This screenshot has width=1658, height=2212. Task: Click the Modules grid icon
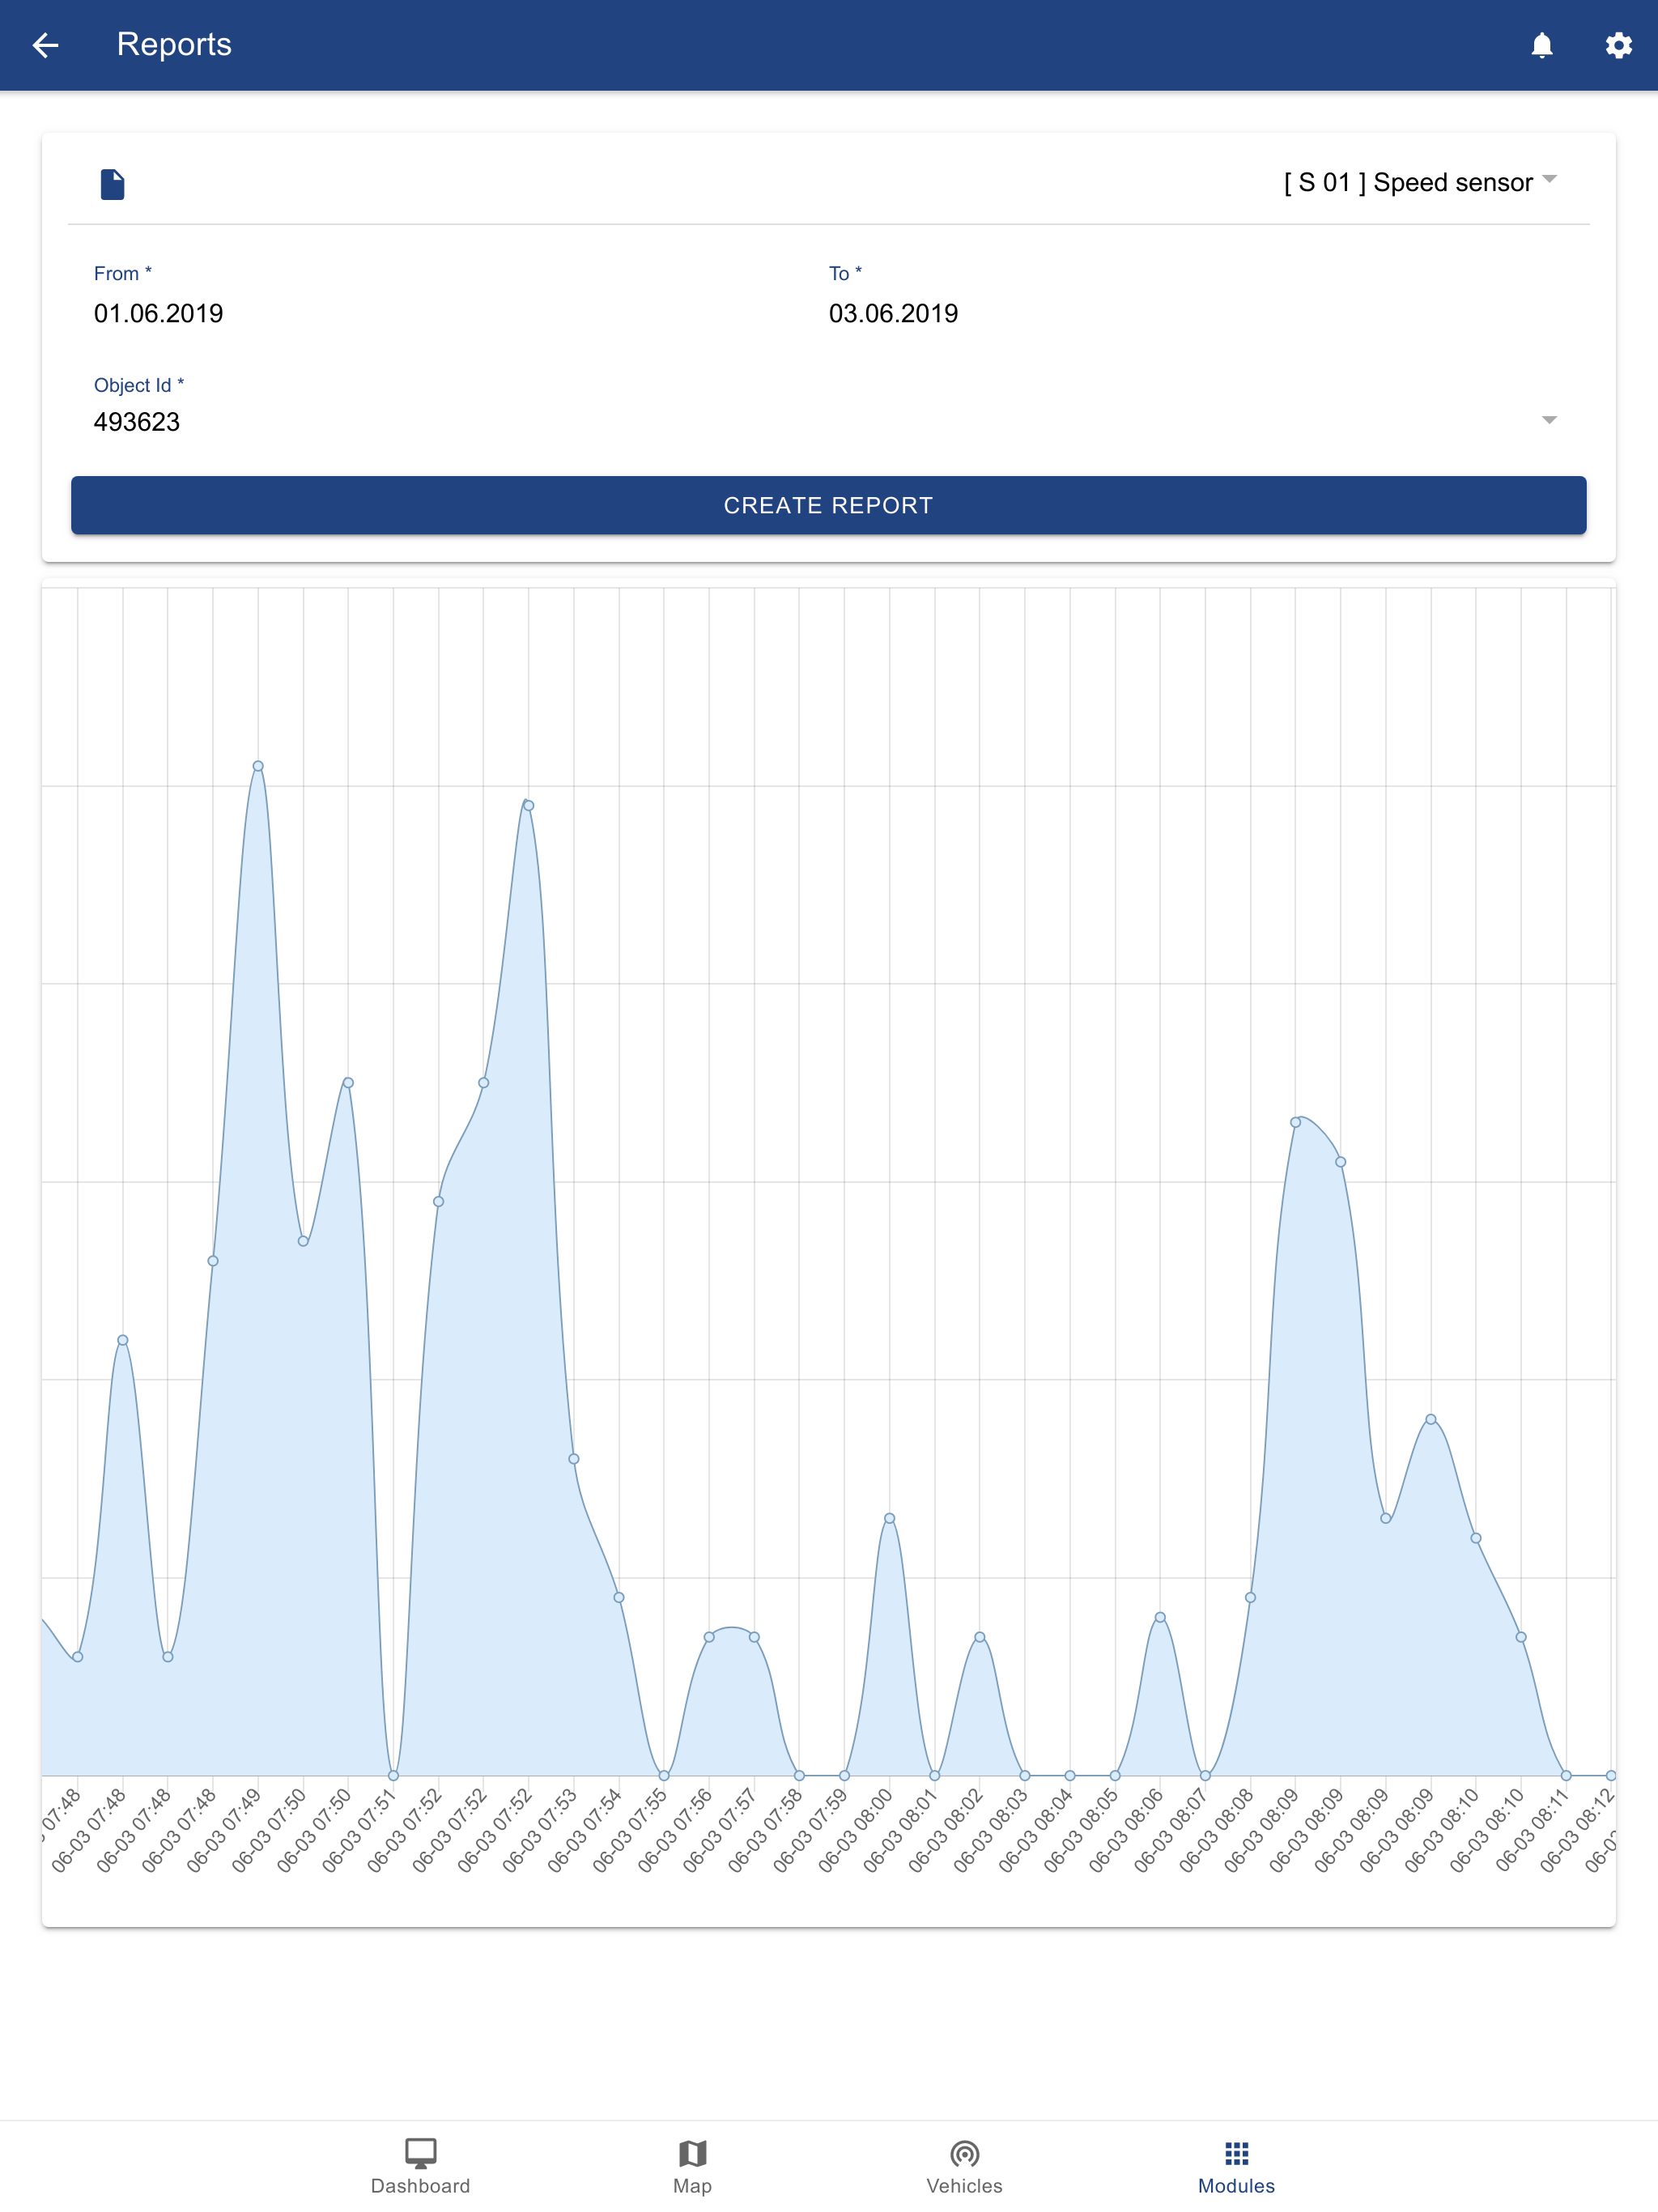(1236, 2152)
